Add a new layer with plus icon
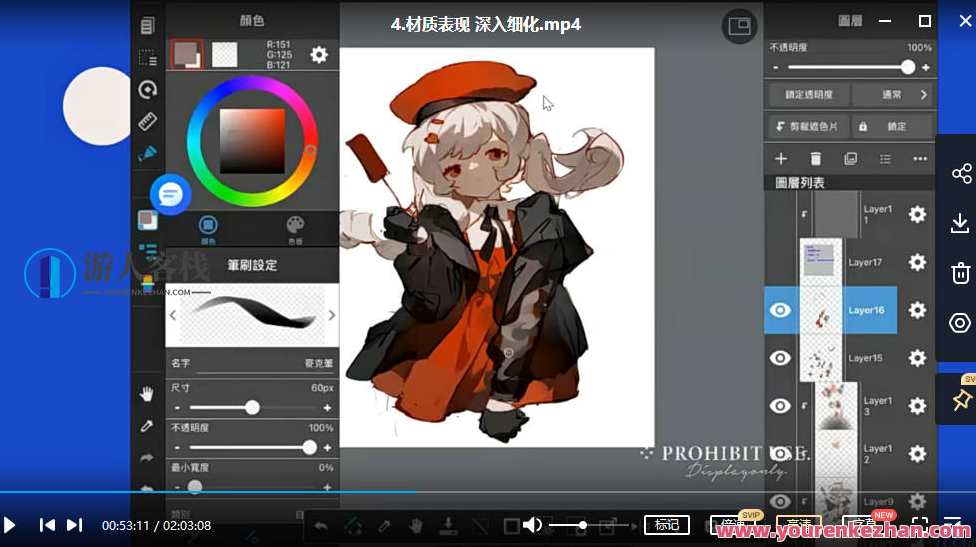 click(x=781, y=159)
